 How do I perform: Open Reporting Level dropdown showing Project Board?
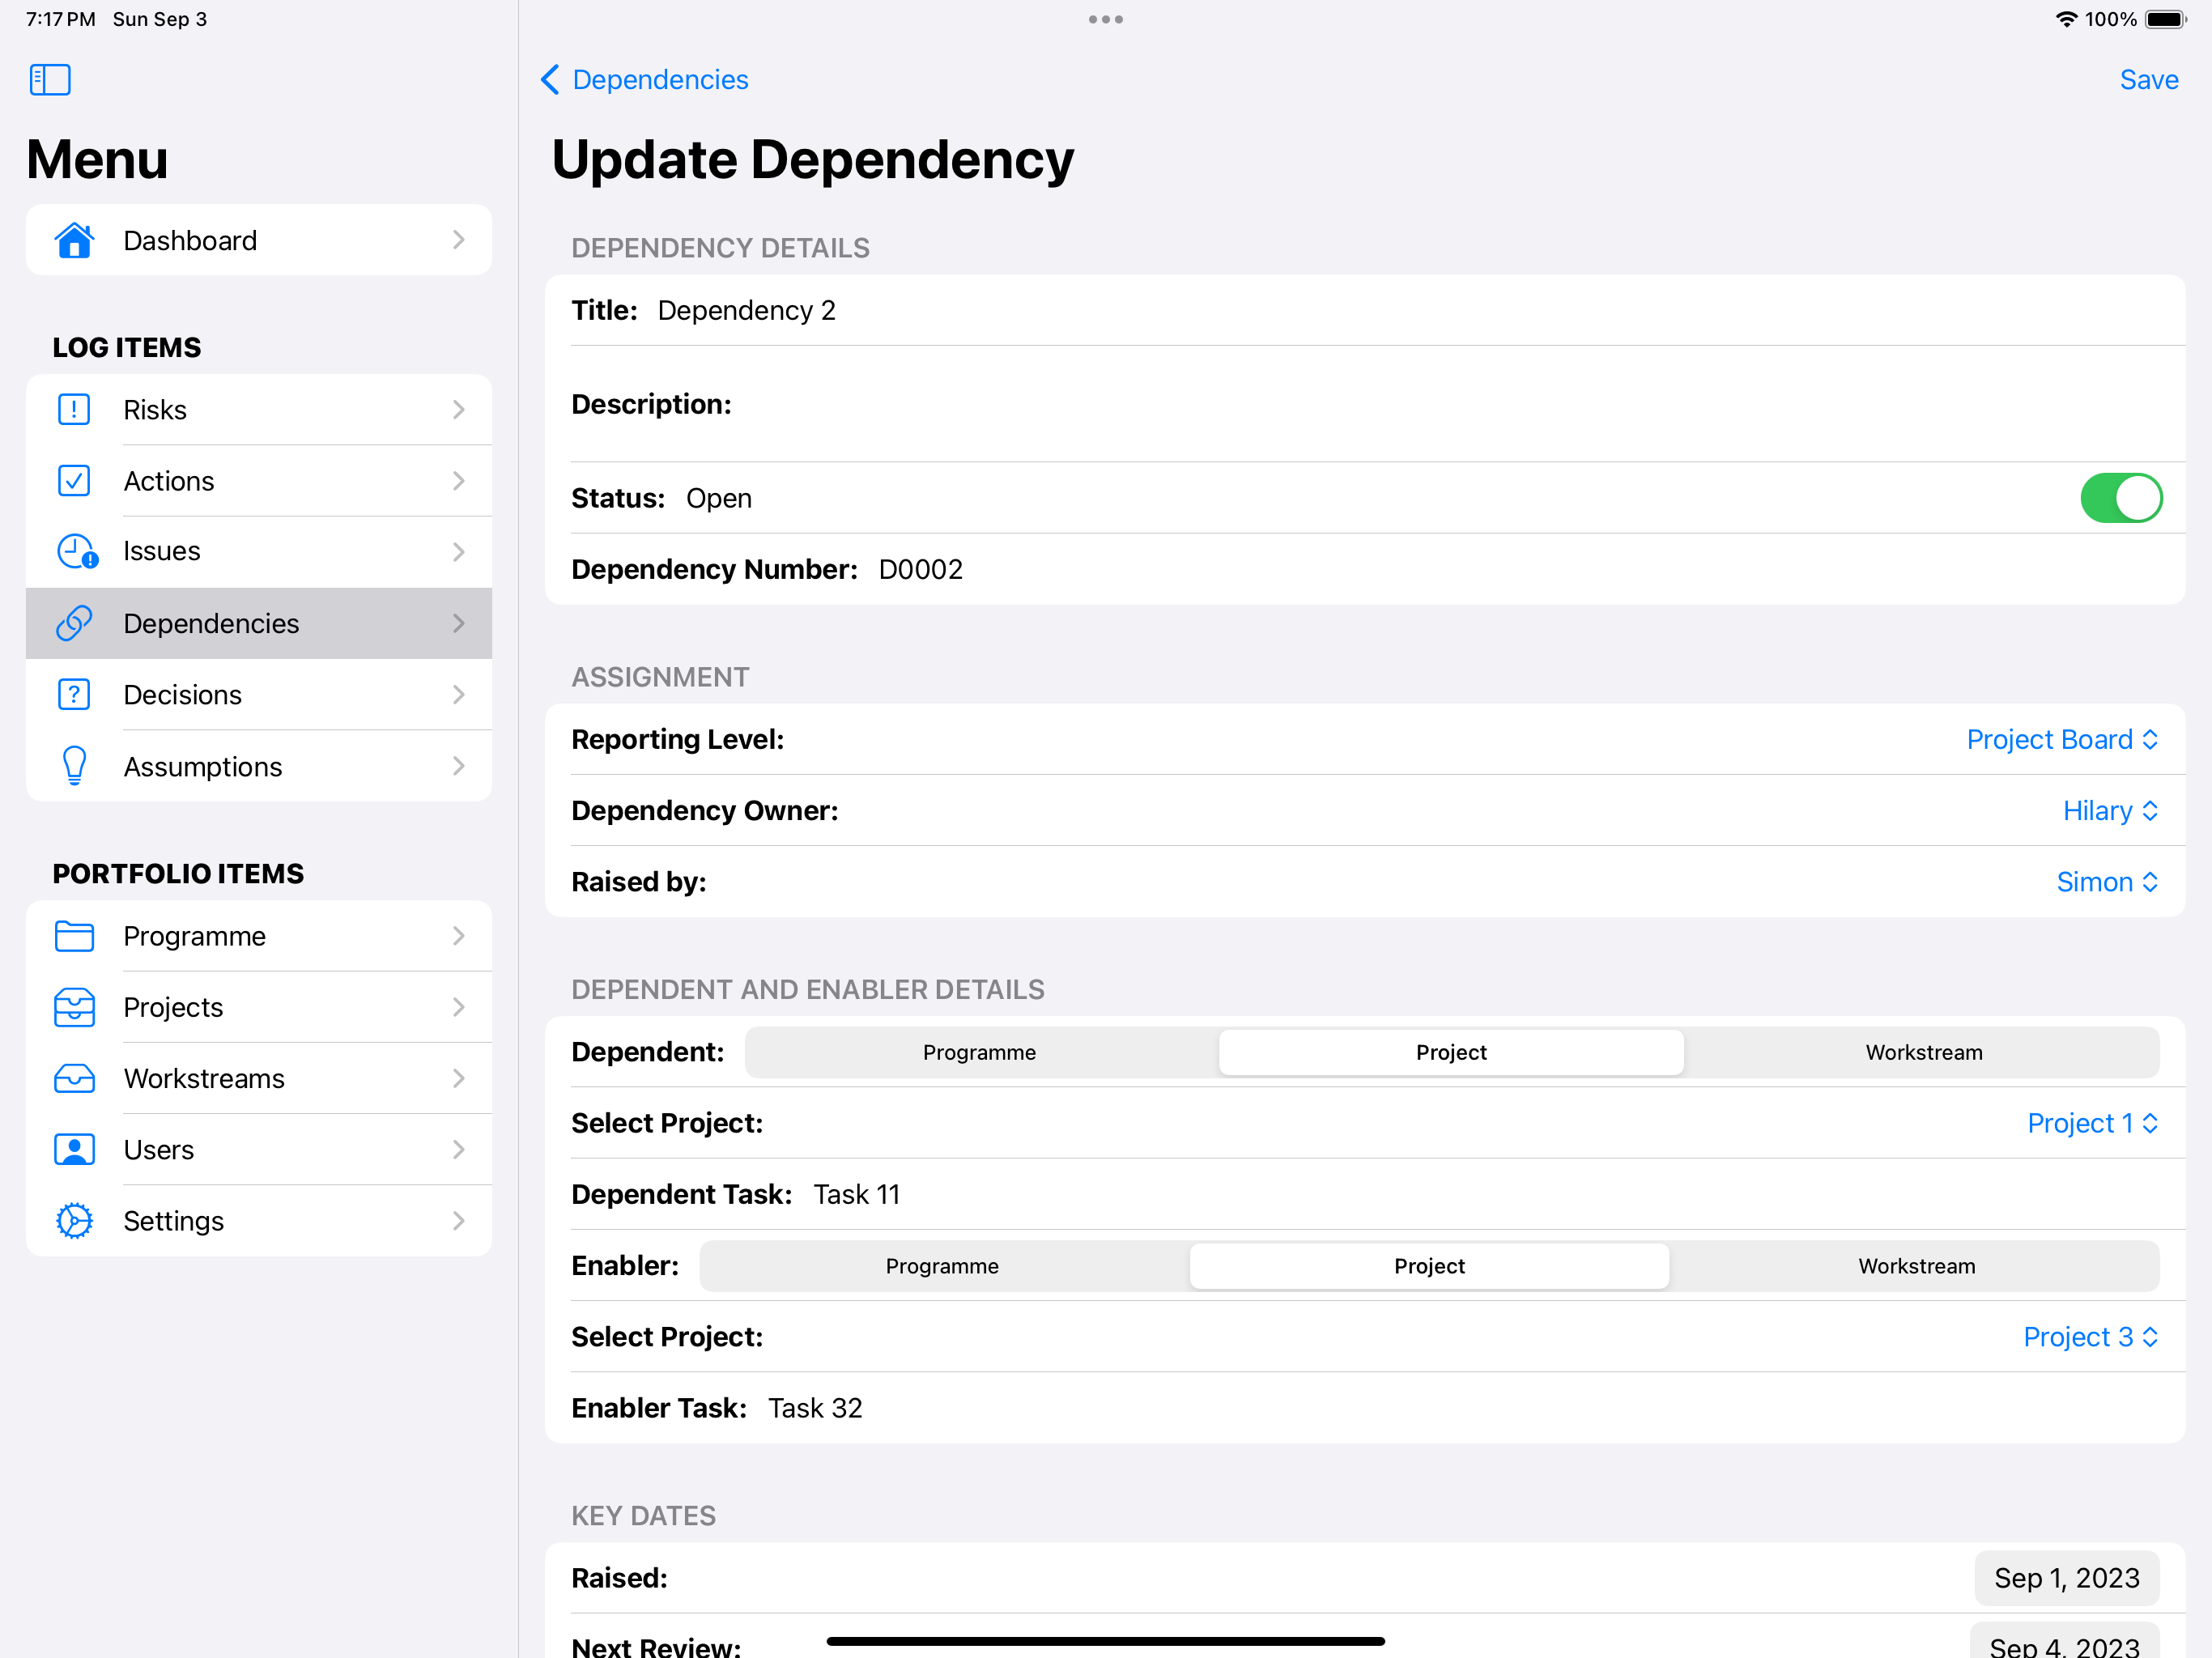tap(2062, 739)
